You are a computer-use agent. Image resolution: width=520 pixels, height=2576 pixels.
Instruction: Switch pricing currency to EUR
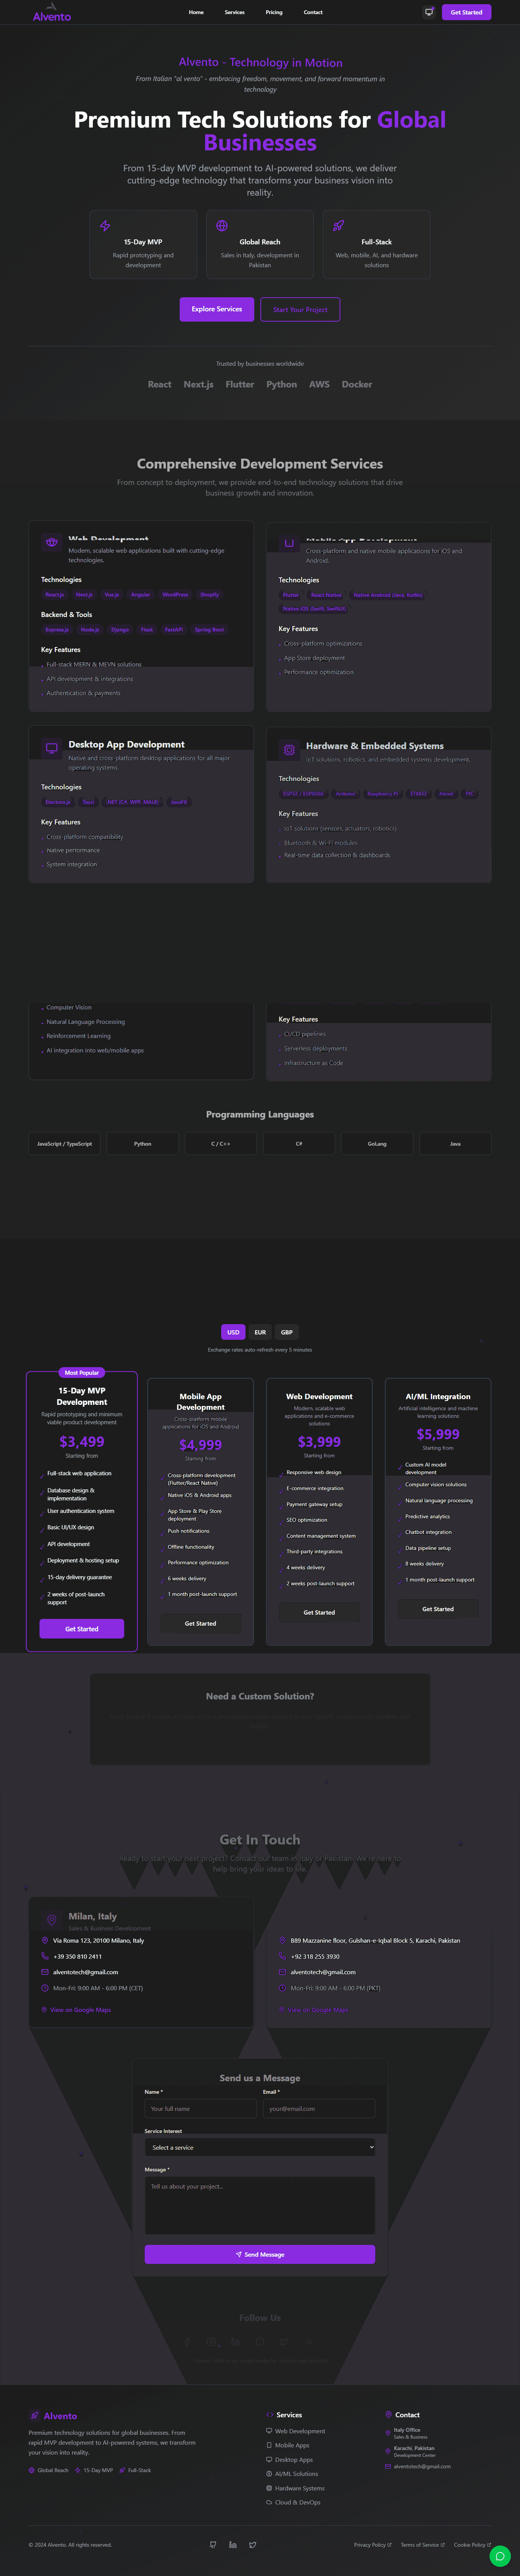pyautogui.click(x=260, y=1332)
